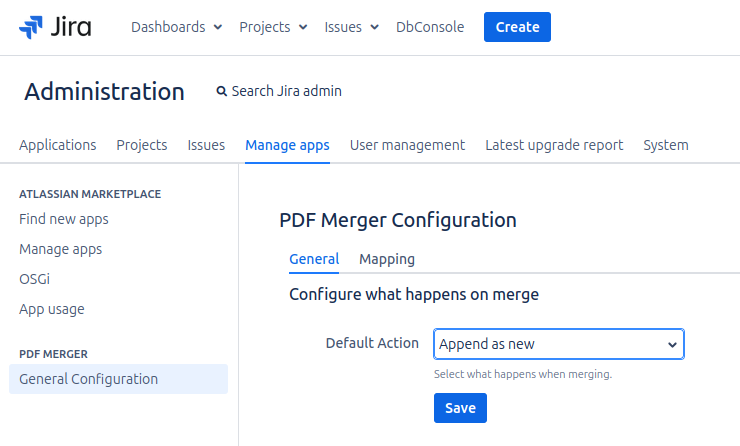Image resolution: width=740 pixels, height=446 pixels.
Task: Save the PDF Merger configuration
Action: (x=460, y=408)
